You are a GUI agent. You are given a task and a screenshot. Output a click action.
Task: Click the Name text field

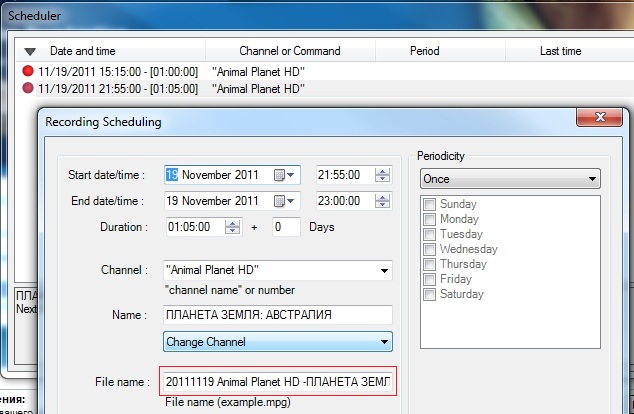click(277, 315)
